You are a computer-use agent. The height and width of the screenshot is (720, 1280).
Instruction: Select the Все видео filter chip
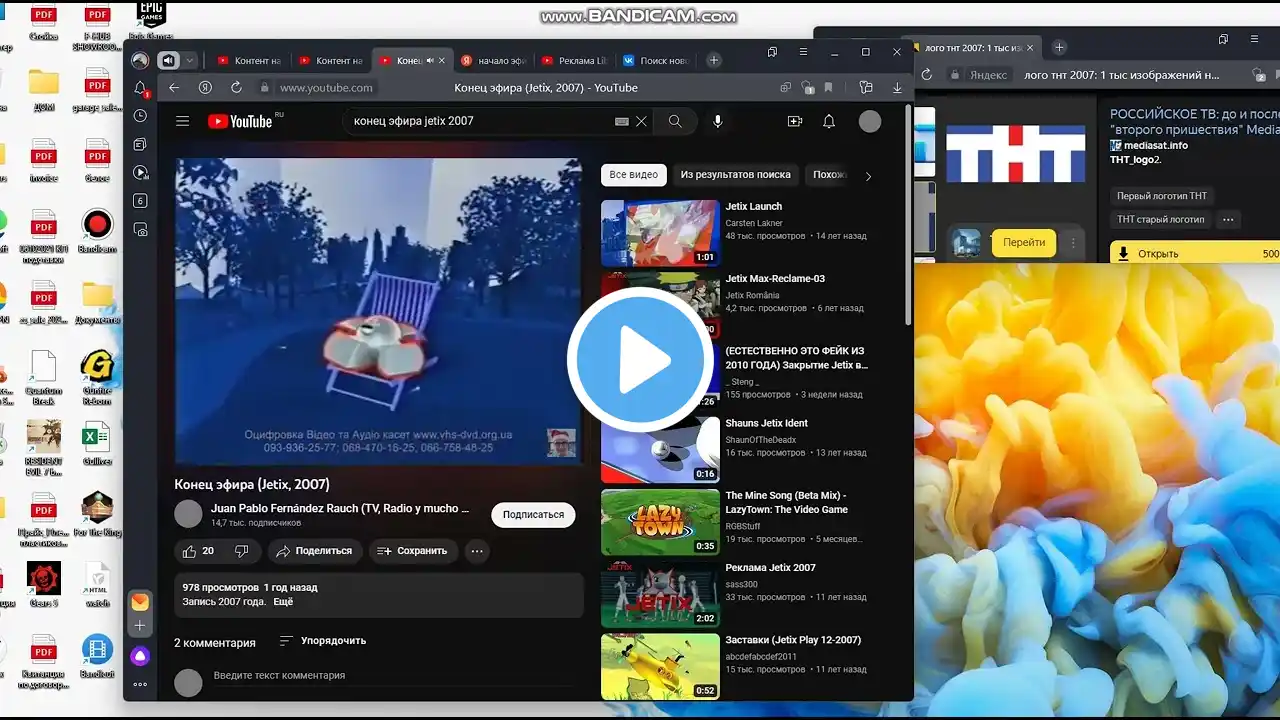click(634, 175)
